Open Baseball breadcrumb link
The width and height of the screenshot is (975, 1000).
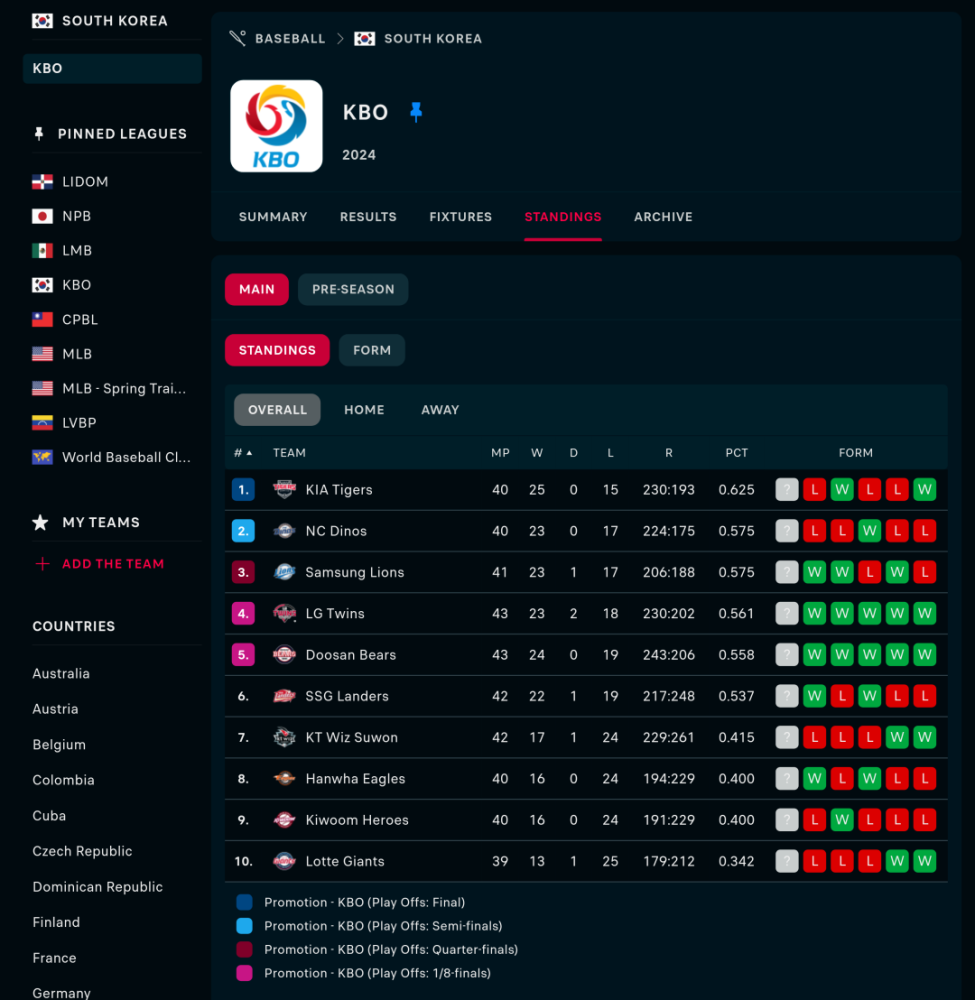[290, 38]
